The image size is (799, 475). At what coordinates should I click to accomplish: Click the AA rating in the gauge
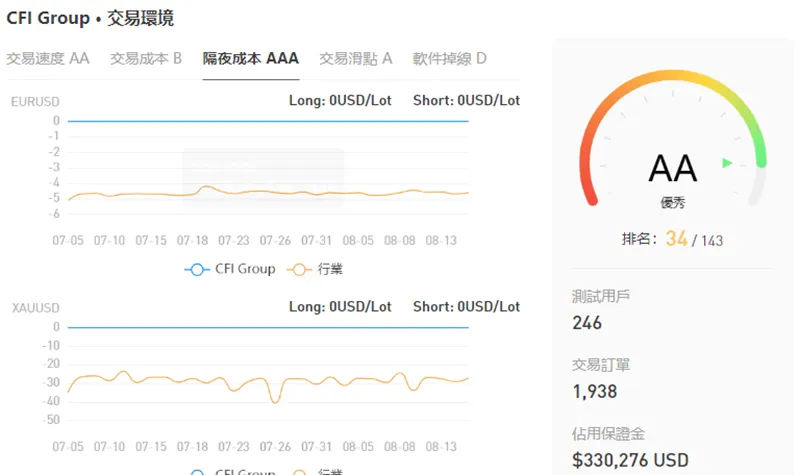673,168
